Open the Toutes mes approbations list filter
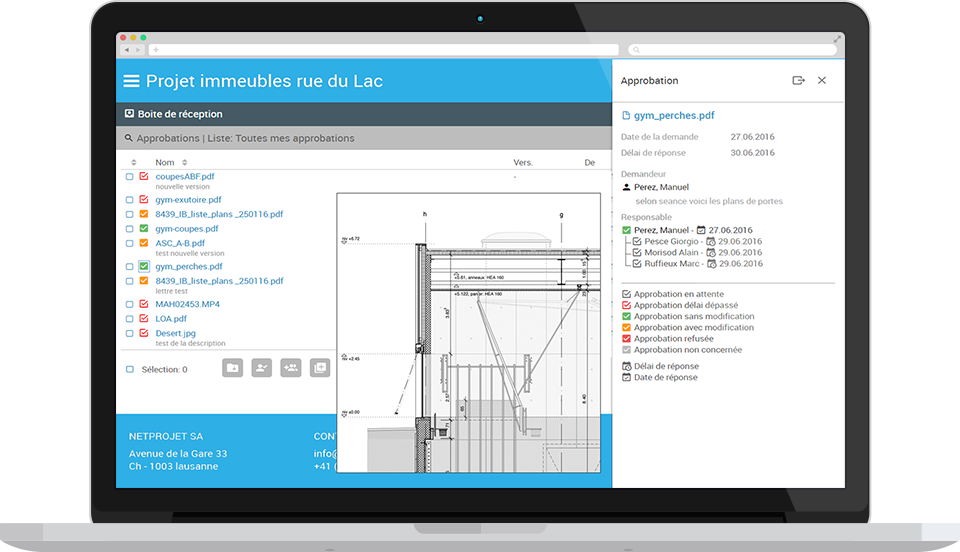 (x=294, y=138)
